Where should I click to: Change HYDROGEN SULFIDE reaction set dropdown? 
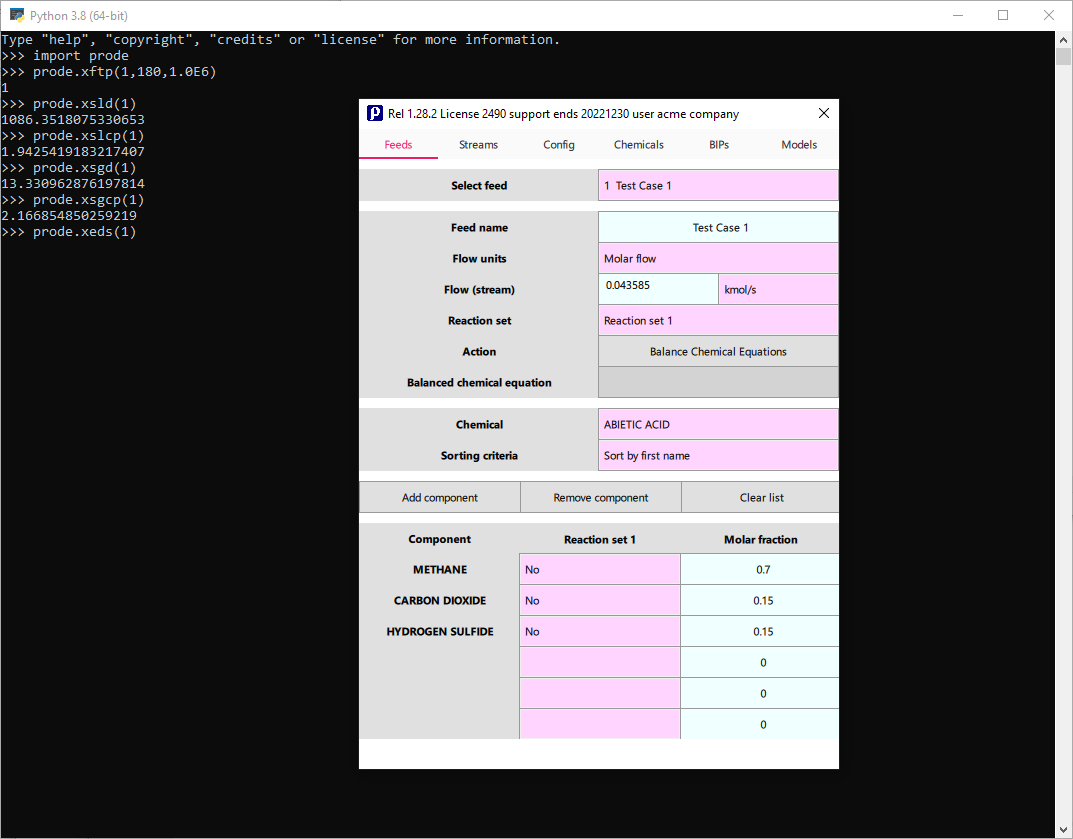[599, 632]
